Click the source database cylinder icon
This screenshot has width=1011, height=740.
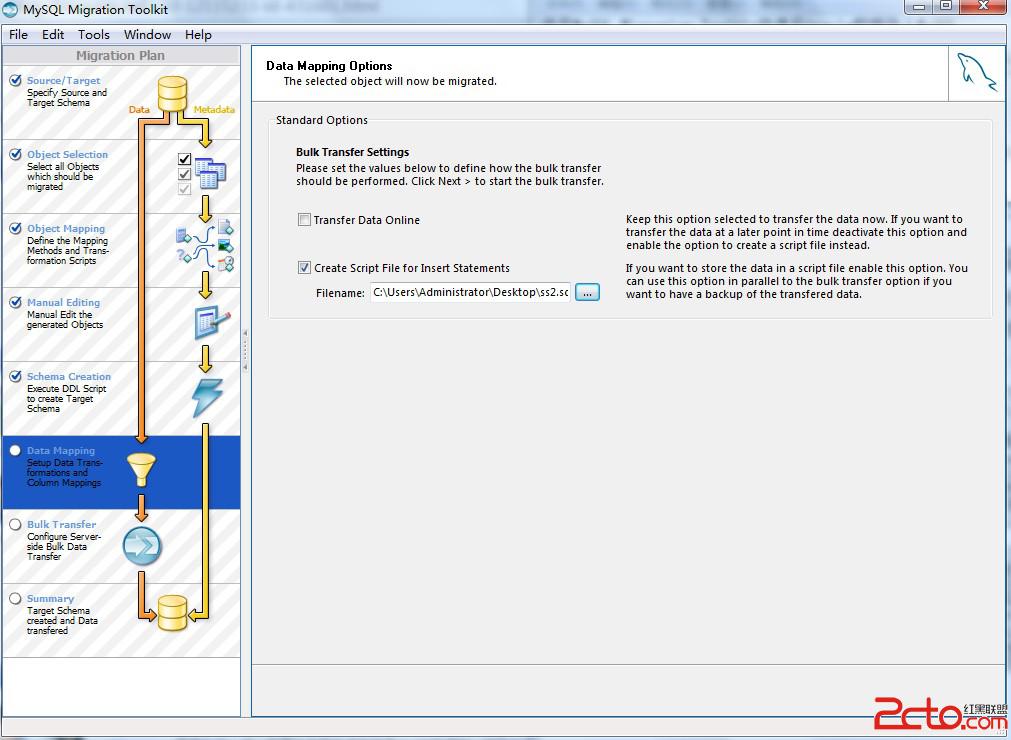tap(172, 93)
